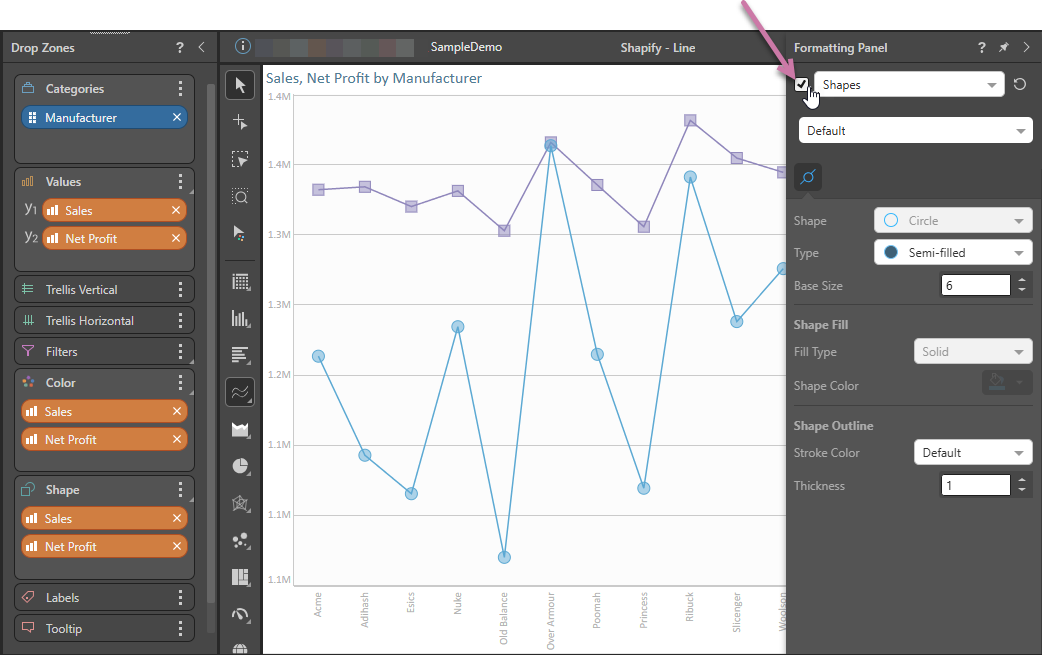1042x655 pixels.
Task: Choose the grid table visualization icon
Action: tap(240, 282)
